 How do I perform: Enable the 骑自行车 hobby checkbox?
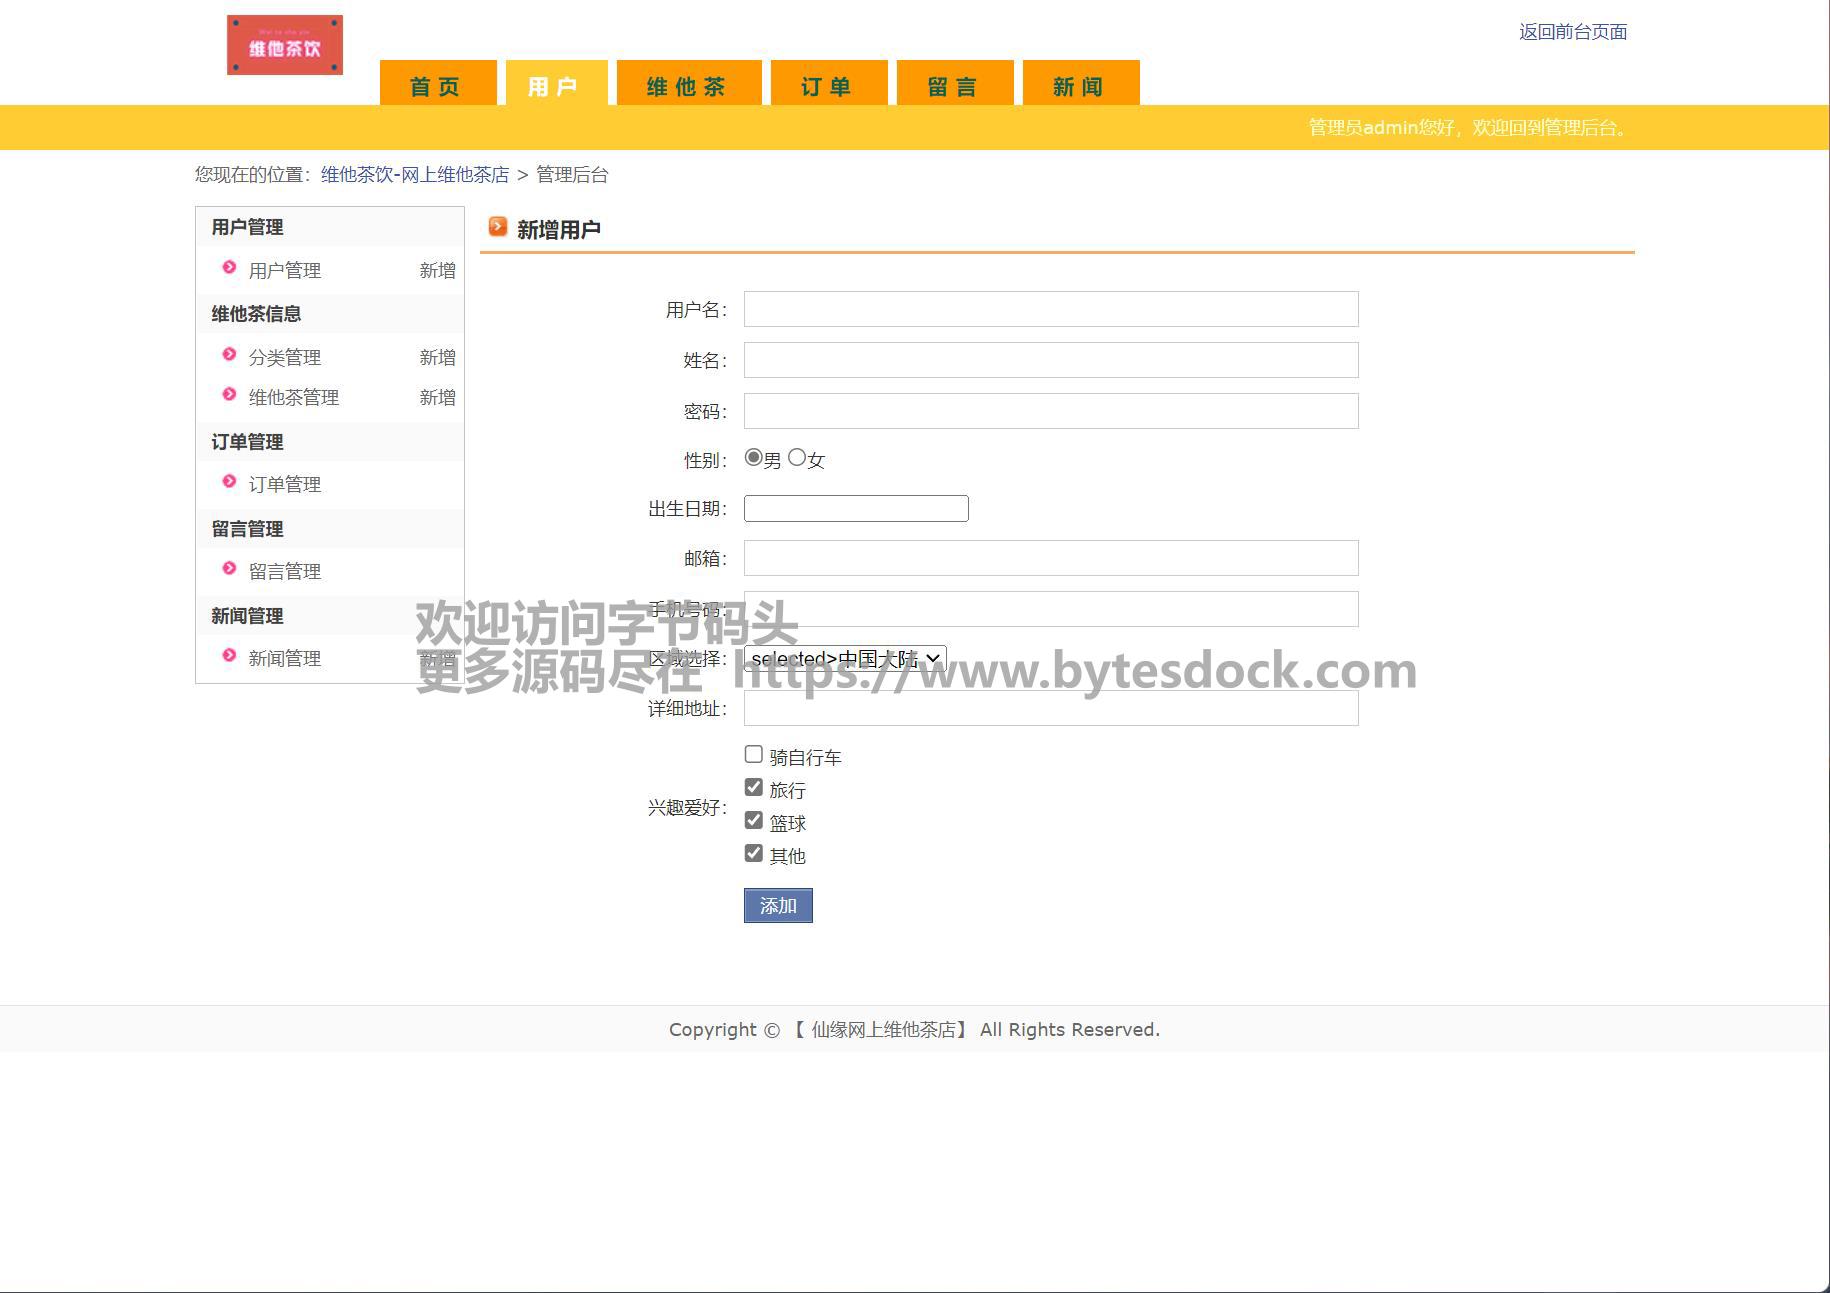754,755
